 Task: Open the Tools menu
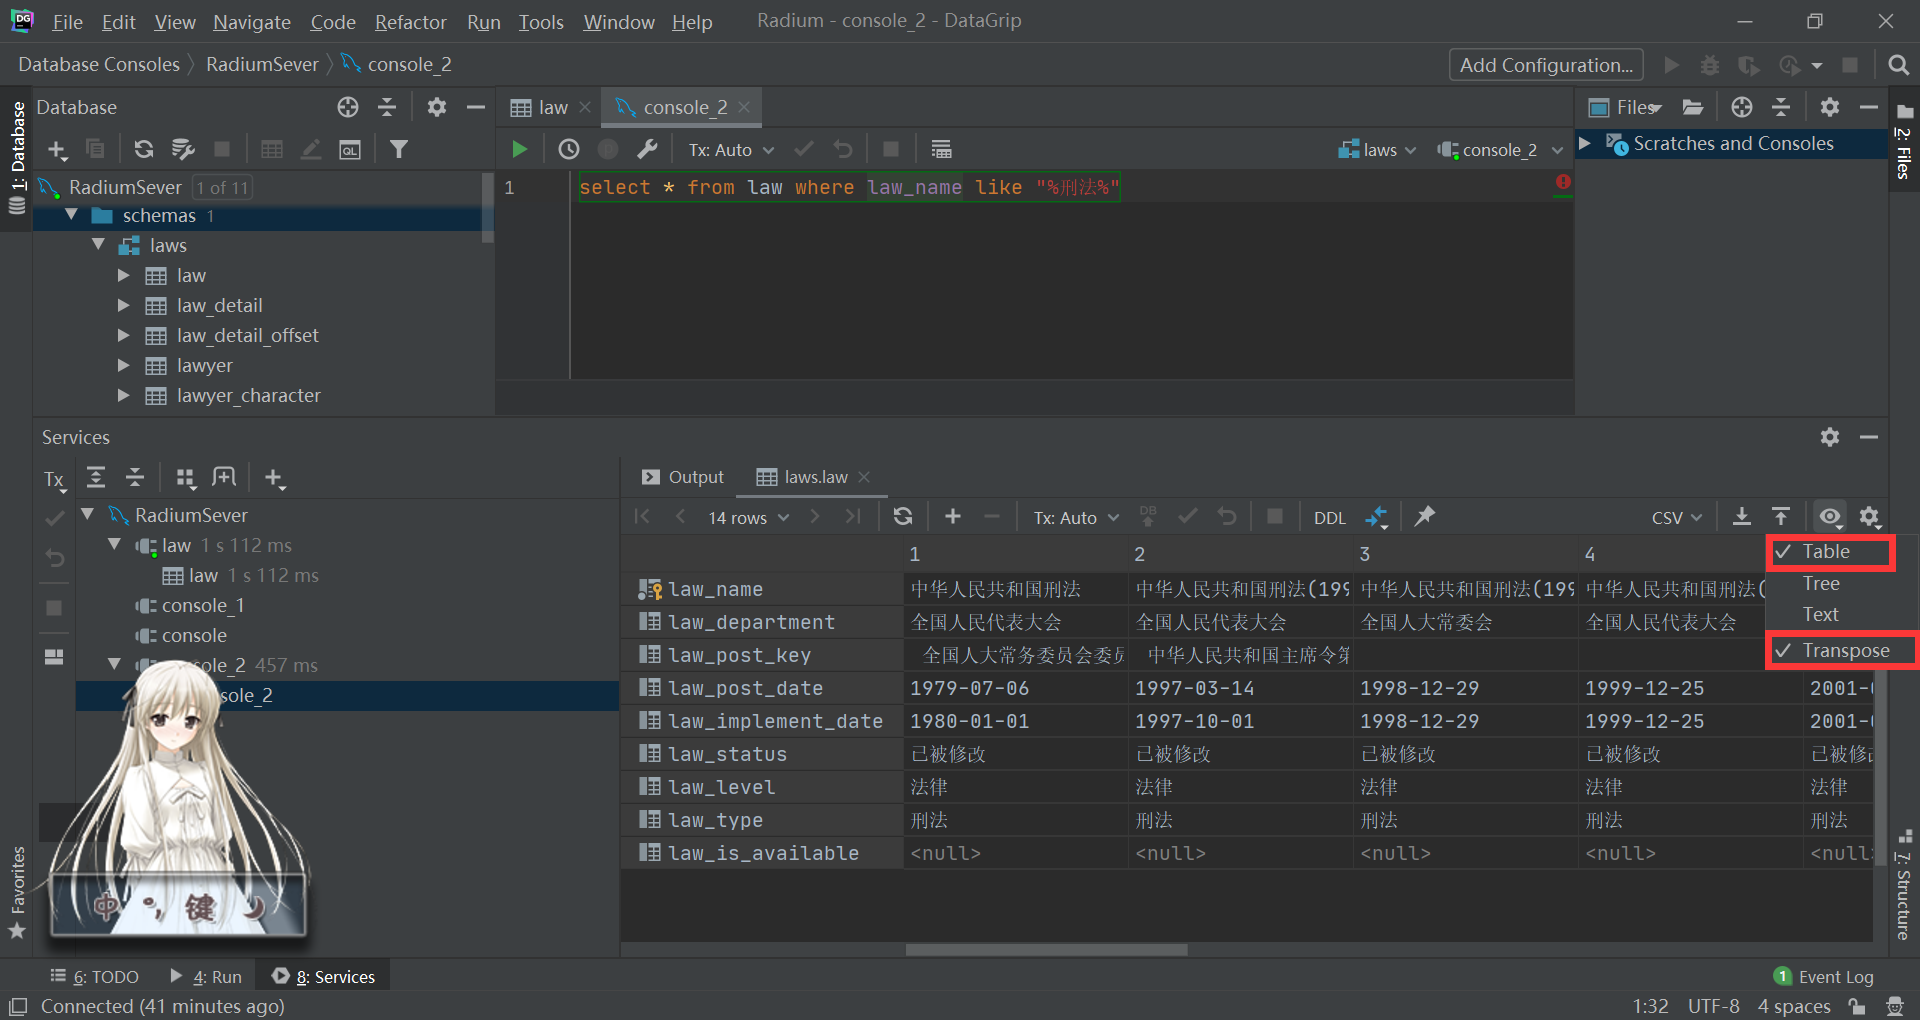[541, 22]
